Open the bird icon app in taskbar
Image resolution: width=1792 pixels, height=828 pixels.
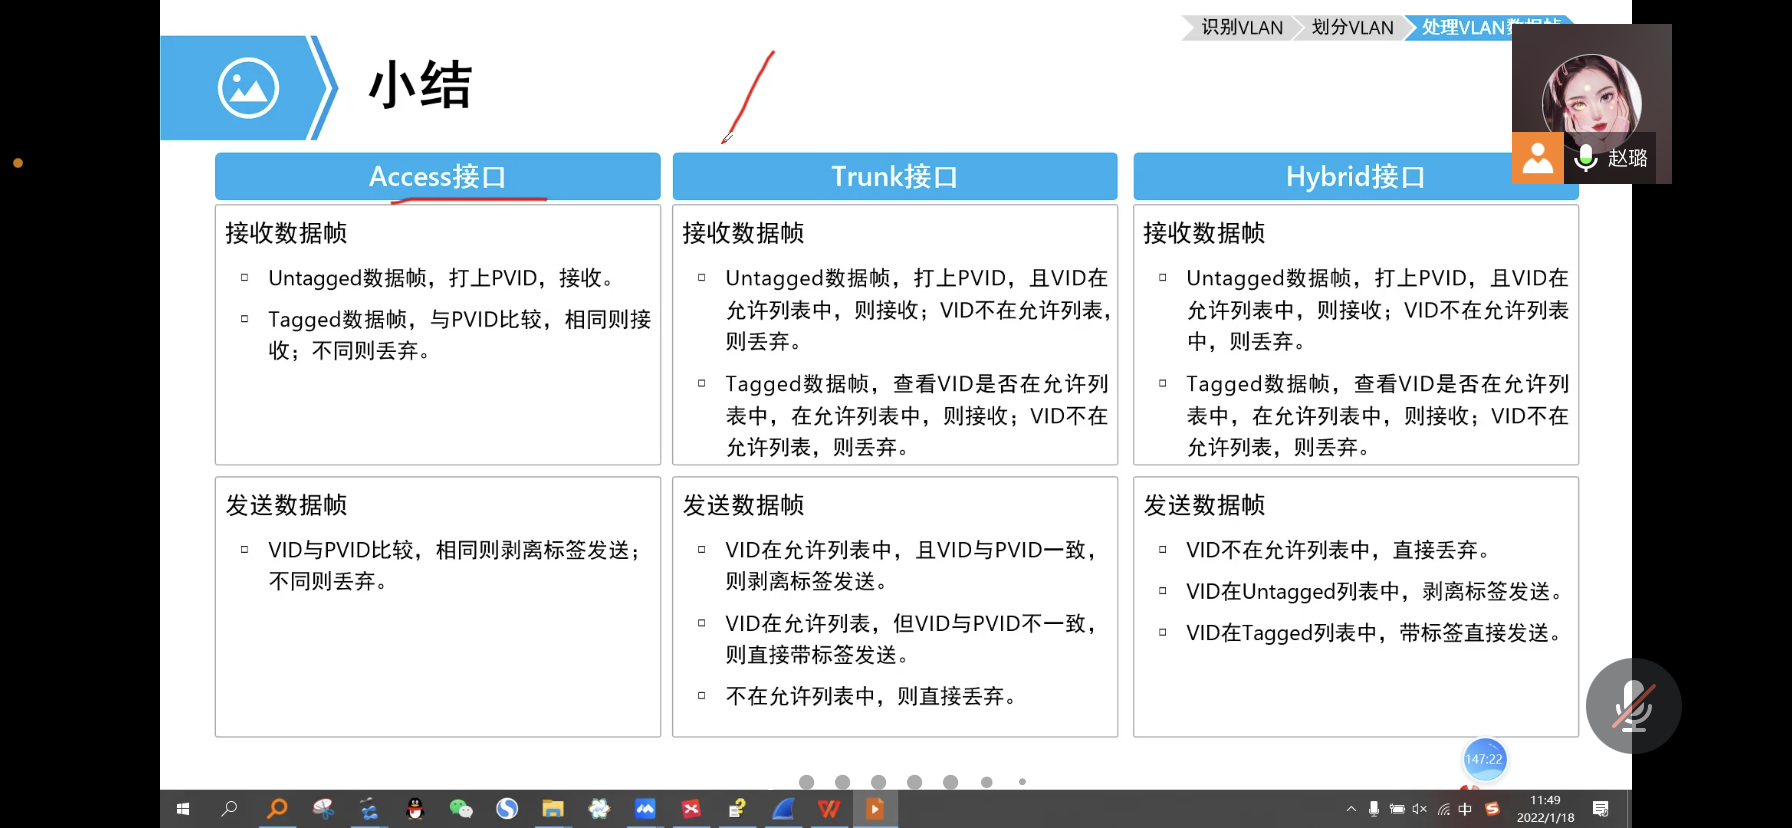click(x=369, y=809)
